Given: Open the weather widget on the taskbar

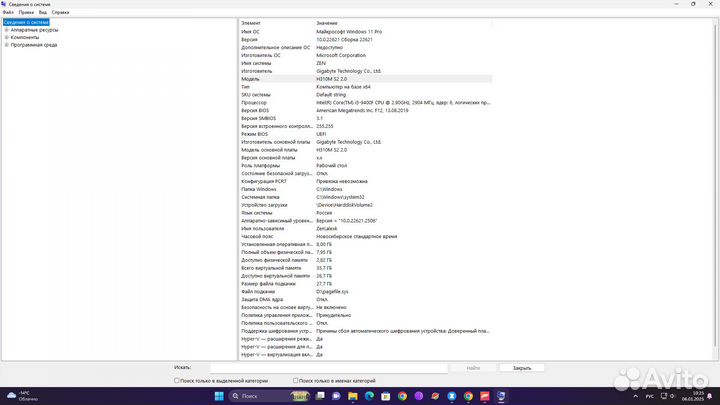Looking at the screenshot, I should click(20, 396).
